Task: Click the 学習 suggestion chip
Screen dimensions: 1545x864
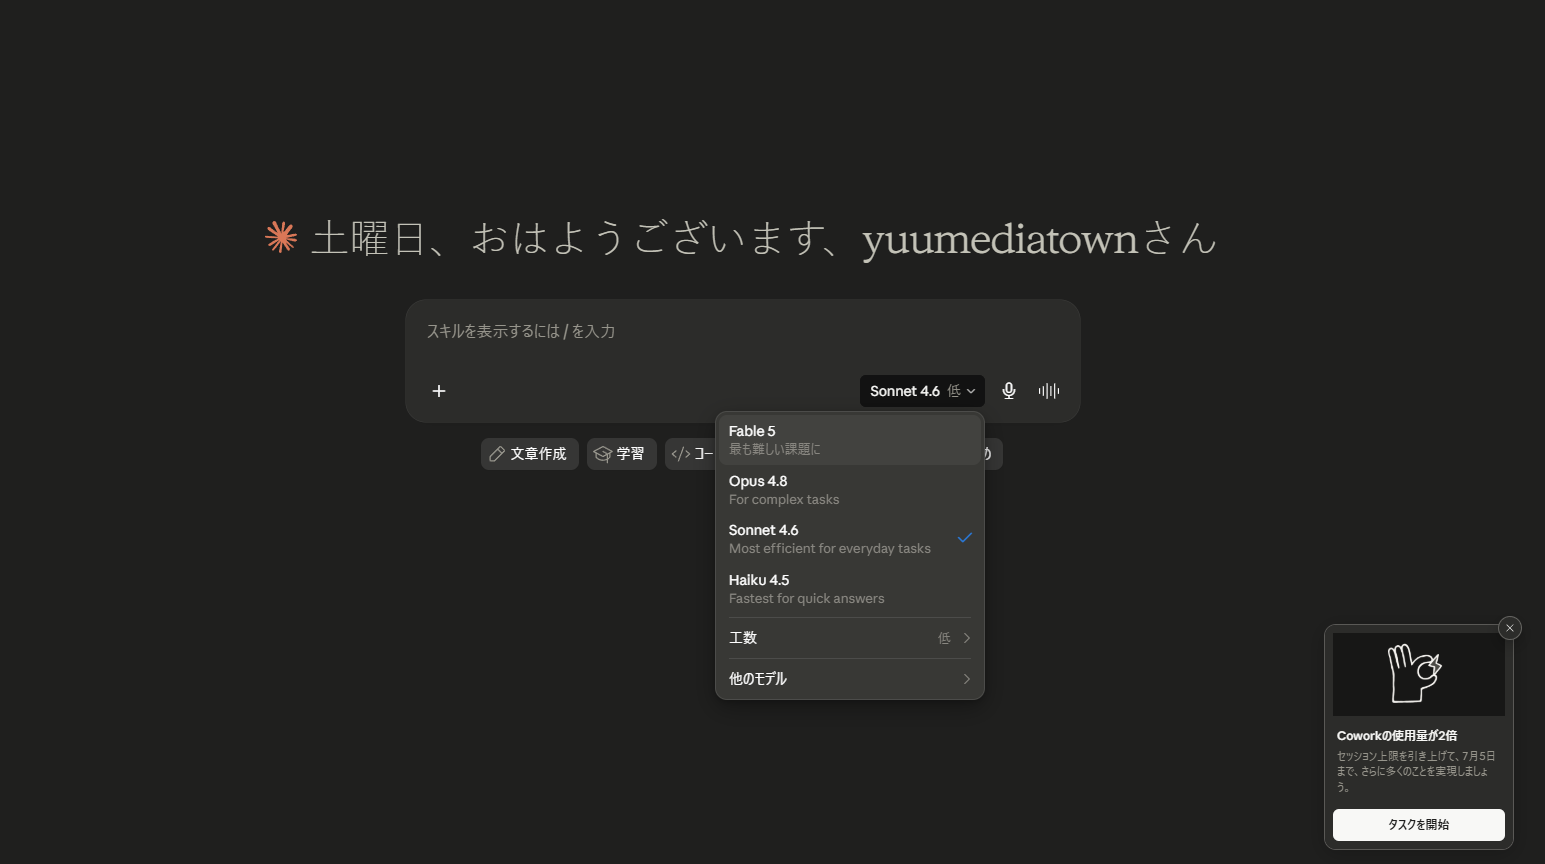Action: [621, 454]
